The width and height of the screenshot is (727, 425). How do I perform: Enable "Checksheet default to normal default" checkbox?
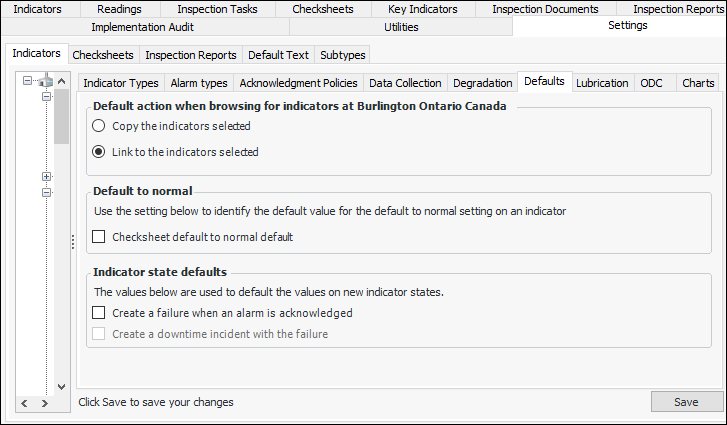coord(99,238)
